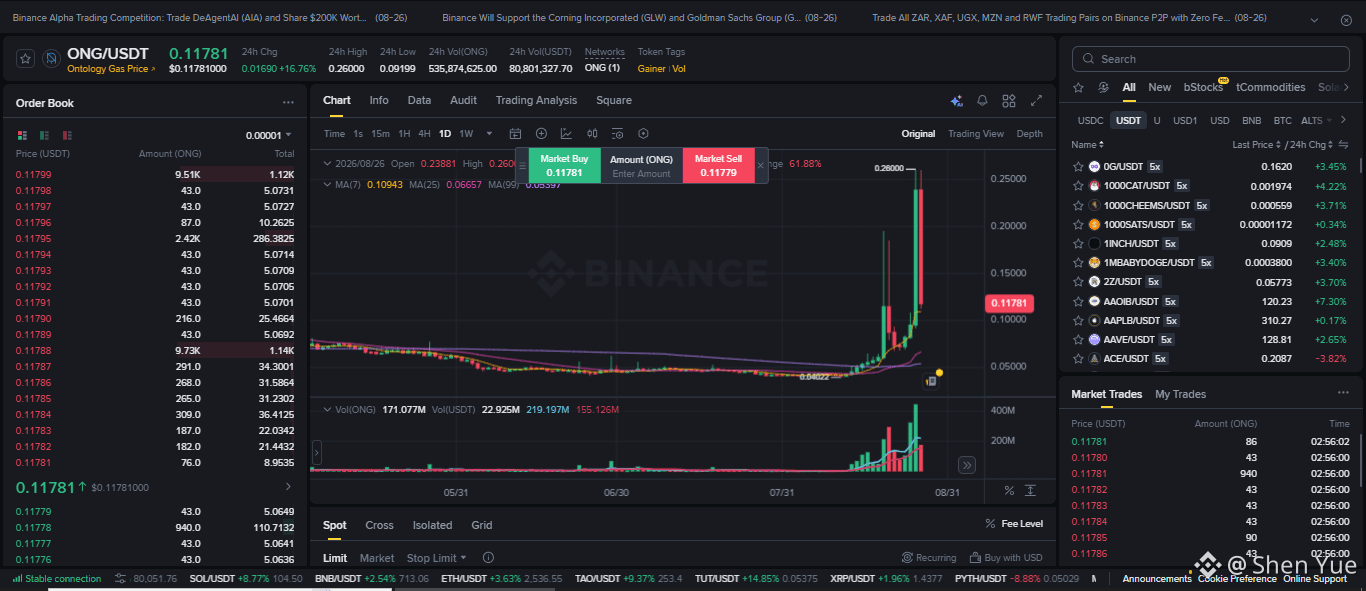Click the magnifier icon in the Search box
The width and height of the screenshot is (1366, 591).
click(1088, 59)
